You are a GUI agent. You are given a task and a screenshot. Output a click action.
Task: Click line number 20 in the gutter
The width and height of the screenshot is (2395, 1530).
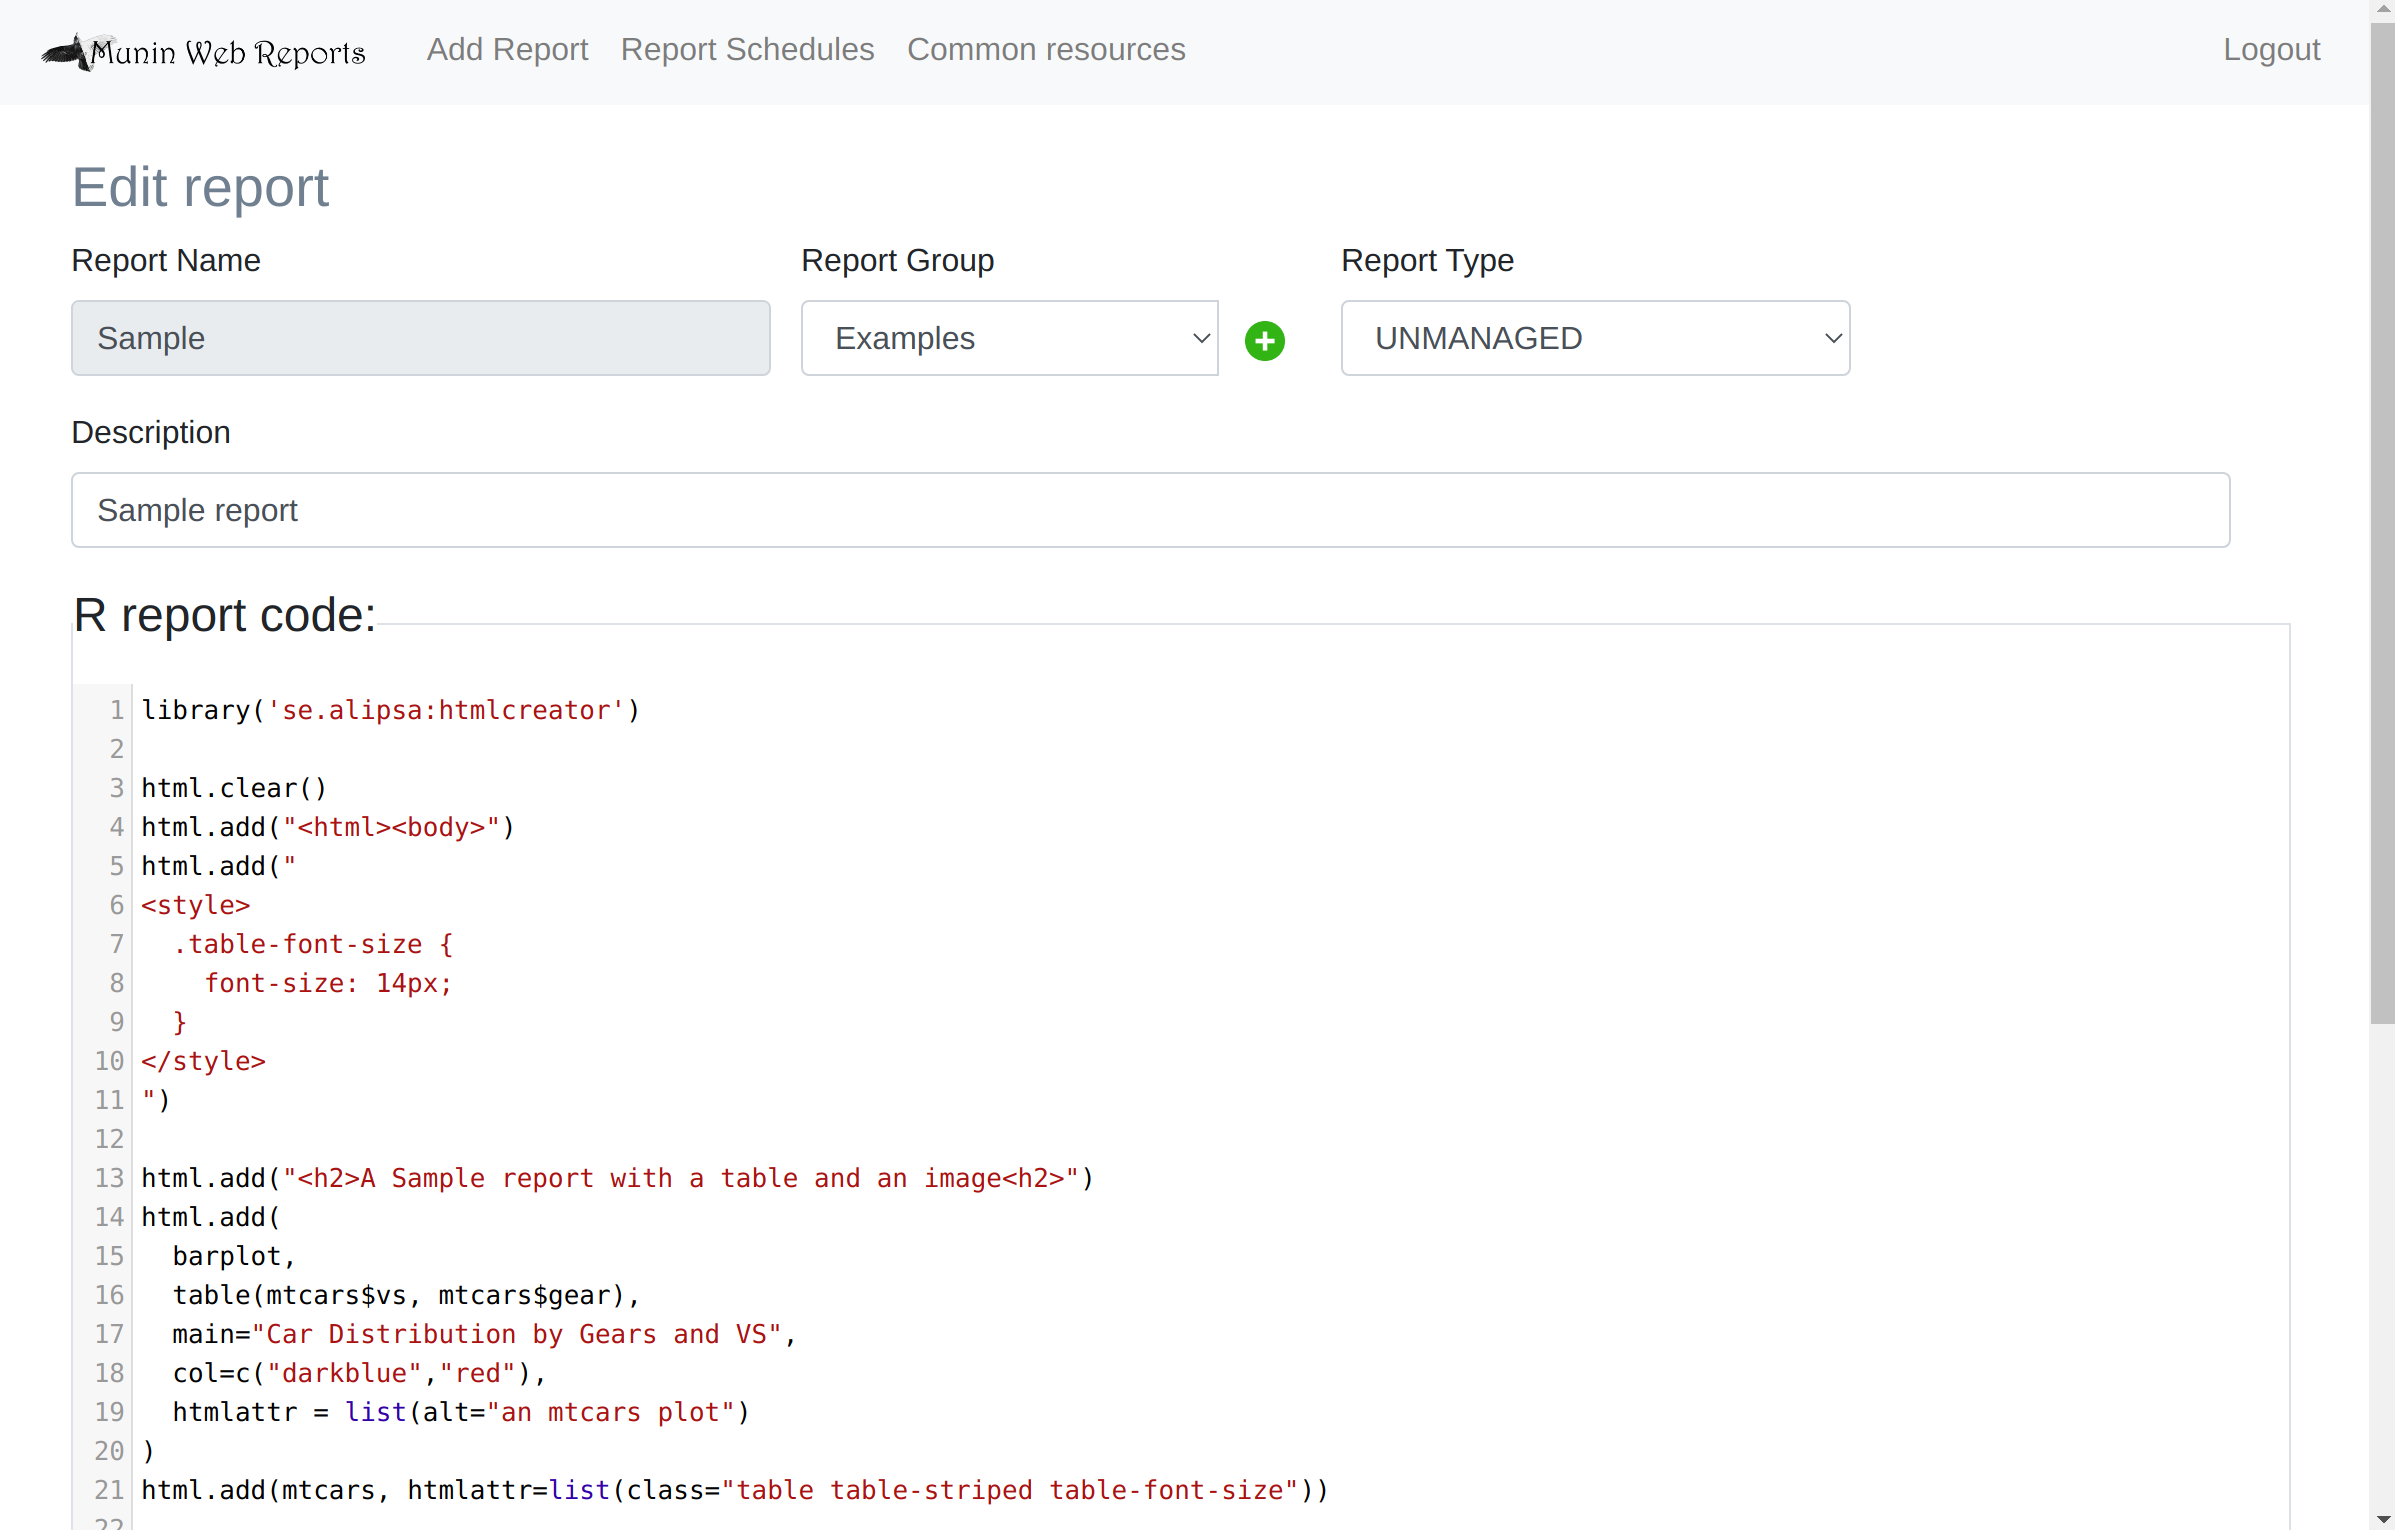(109, 1451)
